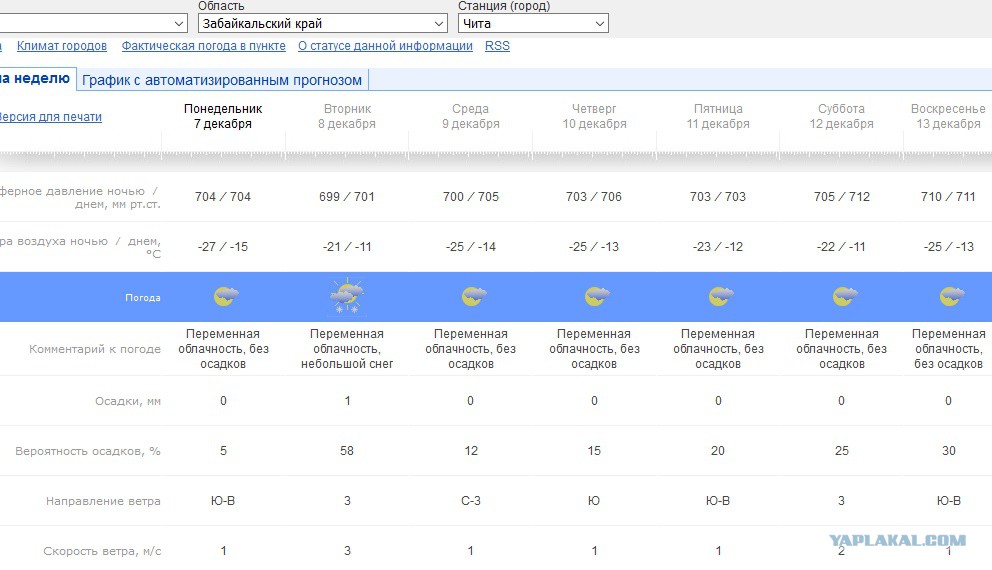This screenshot has width=992, height=570.
Task: Select the Четверг 10 декабря column header
Action: point(594,116)
